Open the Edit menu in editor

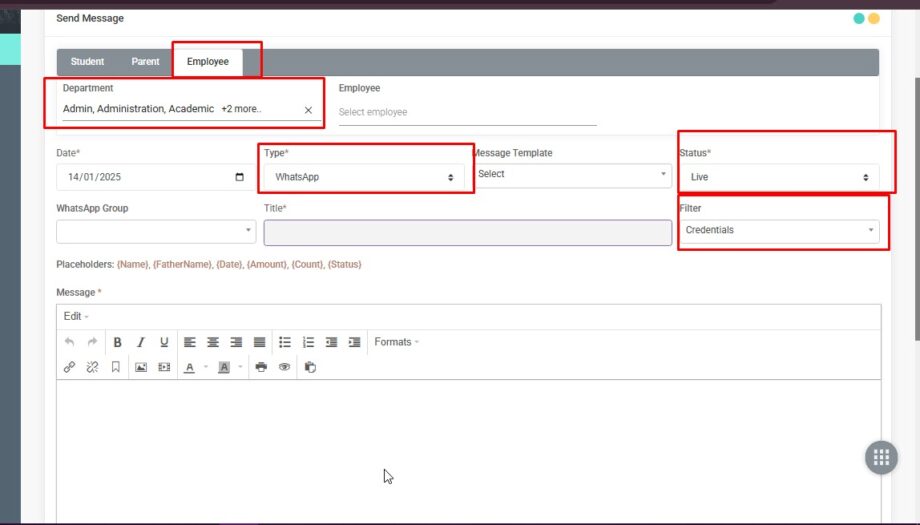pyautogui.click(x=76, y=316)
